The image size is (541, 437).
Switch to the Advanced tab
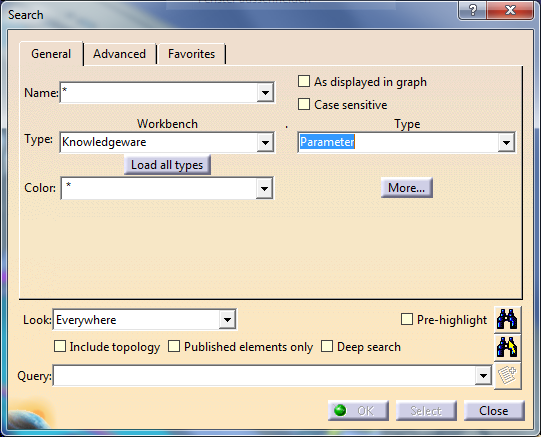(x=119, y=54)
